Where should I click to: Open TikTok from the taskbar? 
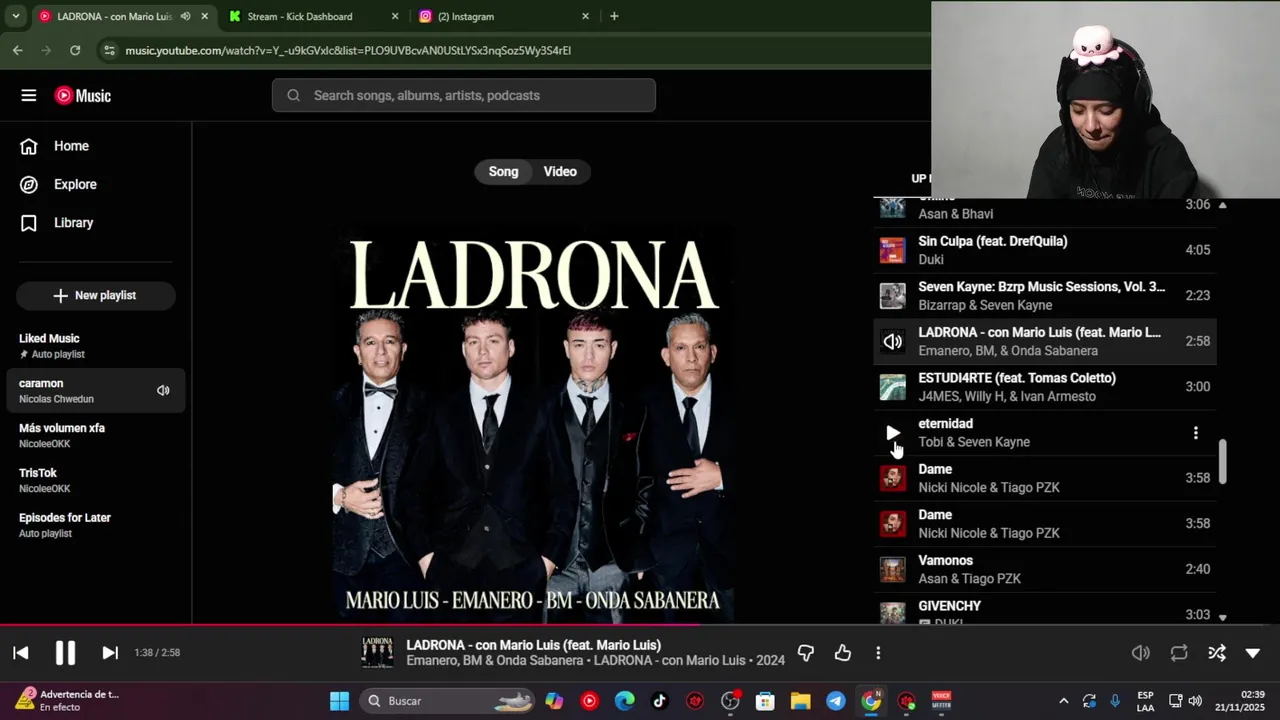click(x=660, y=701)
